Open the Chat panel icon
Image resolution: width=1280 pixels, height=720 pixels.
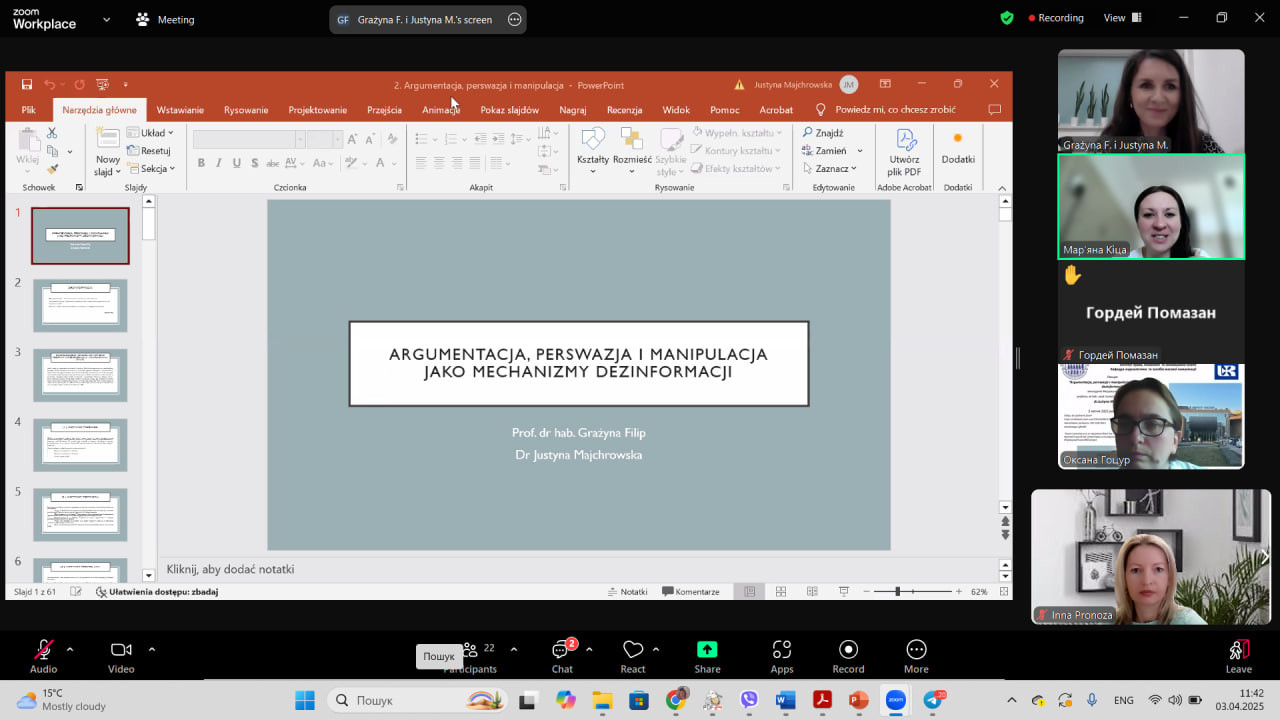click(562, 651)
